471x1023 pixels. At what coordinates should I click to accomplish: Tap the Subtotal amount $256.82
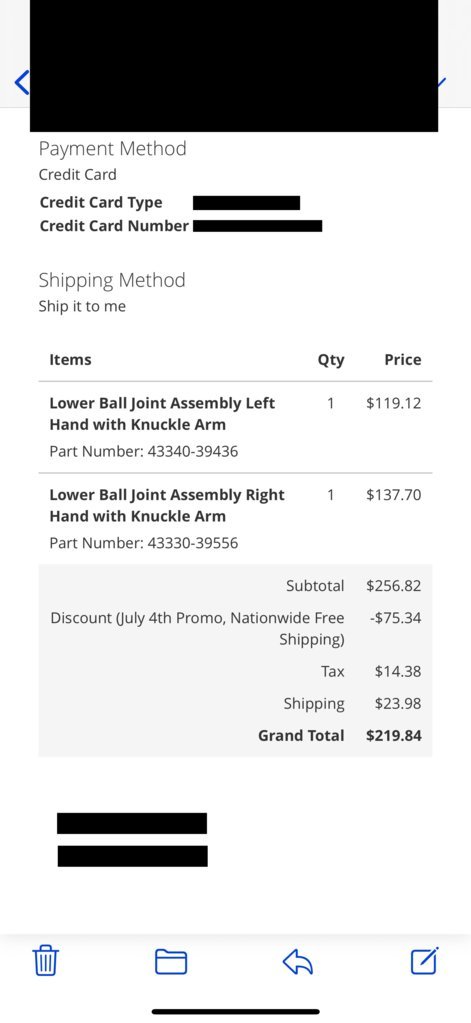point(394,586)
